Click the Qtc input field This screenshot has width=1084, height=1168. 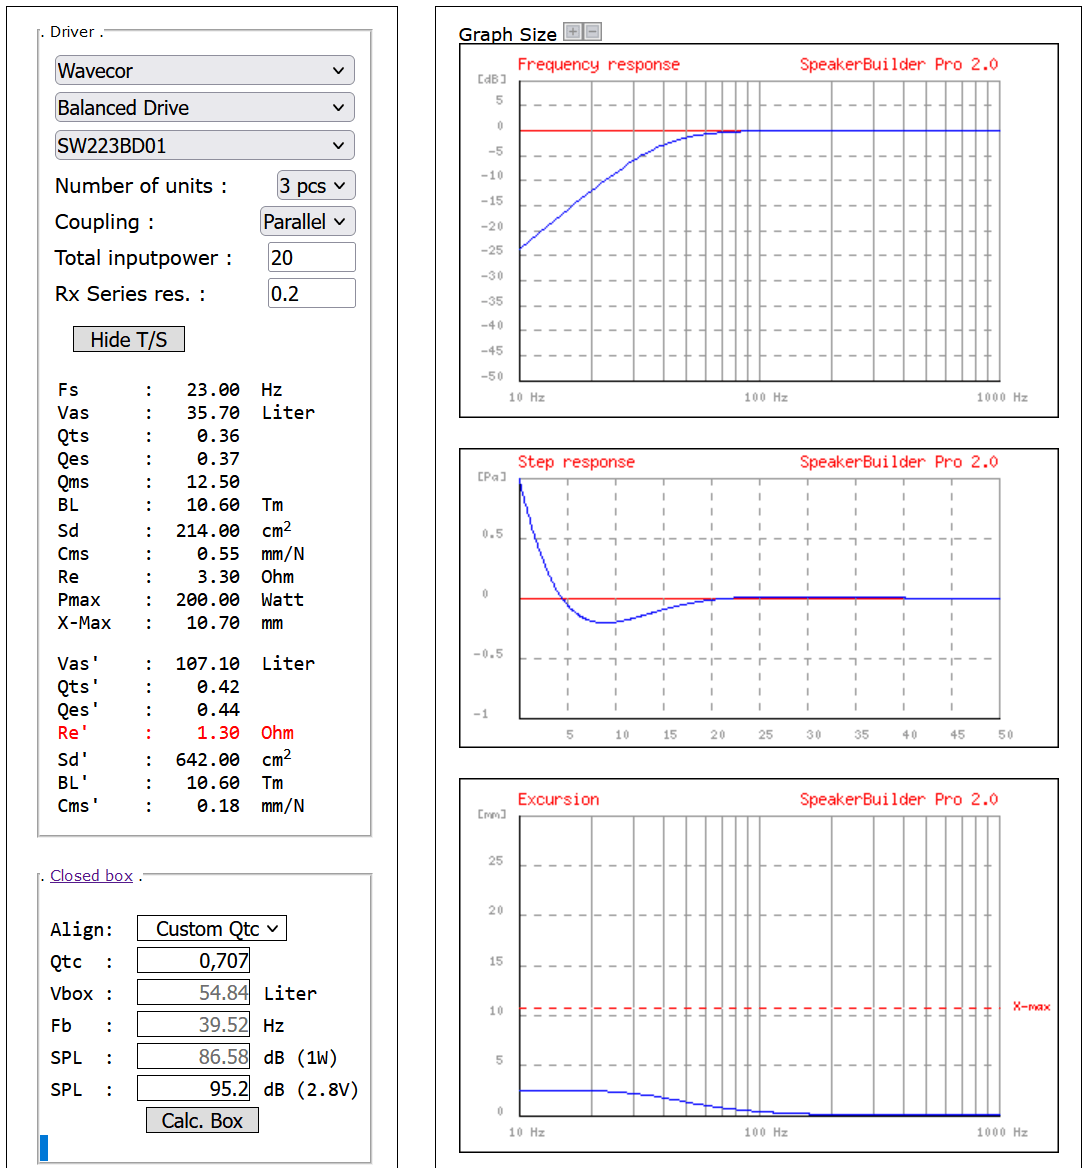point(193,960)
